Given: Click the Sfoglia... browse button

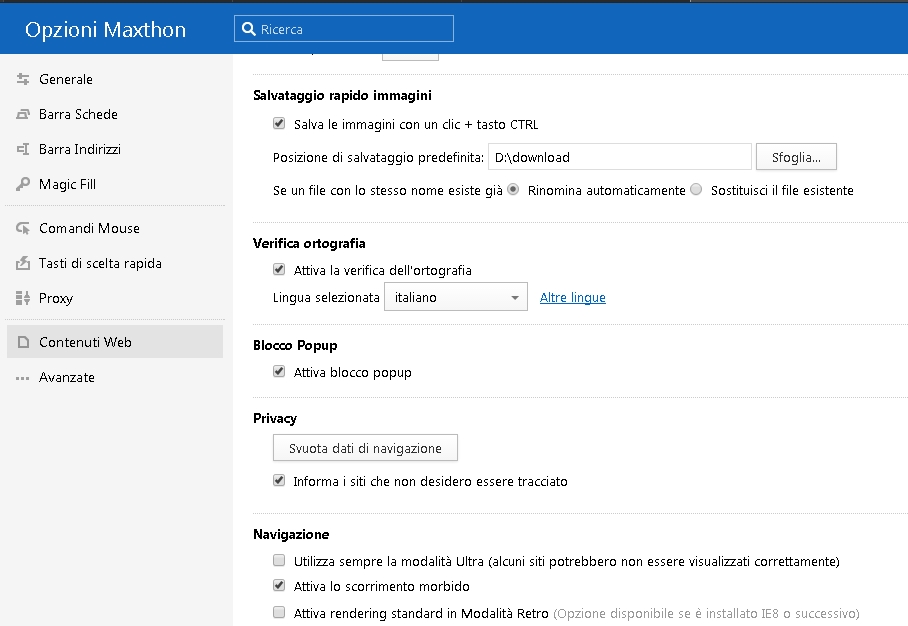Looking at the screenshot, I should click(x=796, y=157).
